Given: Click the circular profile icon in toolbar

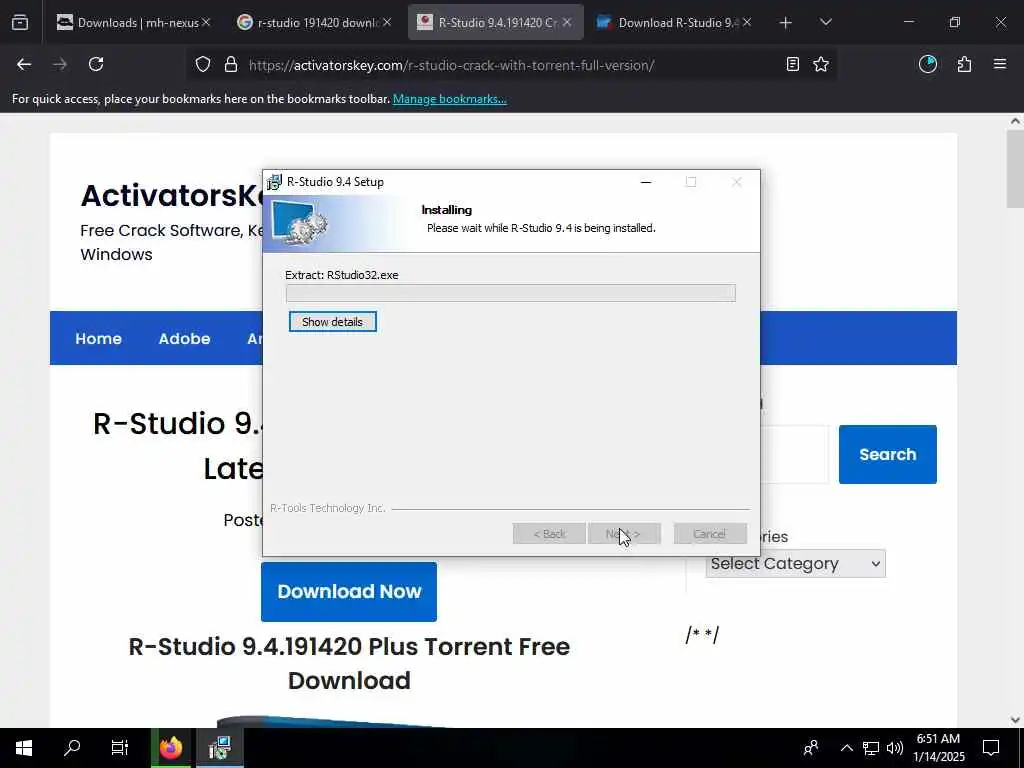Looking at the screenshot, I should pyautogui.click(x=927, y=64).
